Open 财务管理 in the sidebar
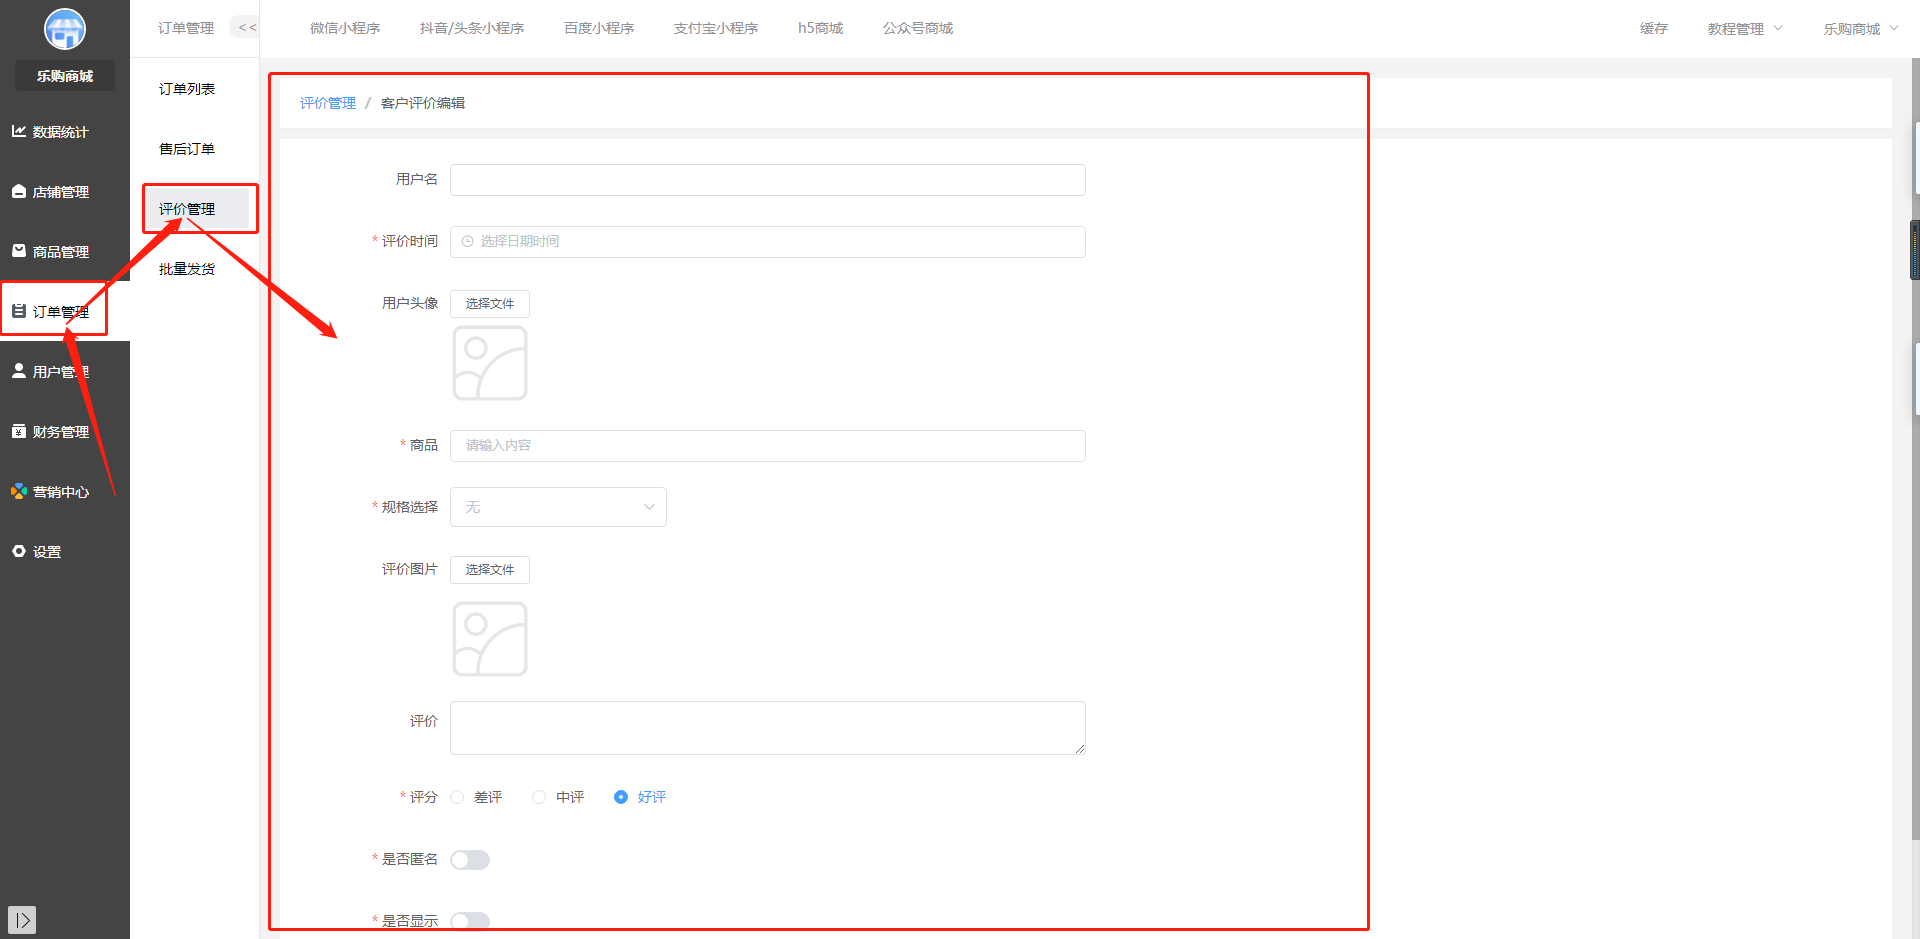The height and width of the screenshot is (939, 1920). (50, 432)
